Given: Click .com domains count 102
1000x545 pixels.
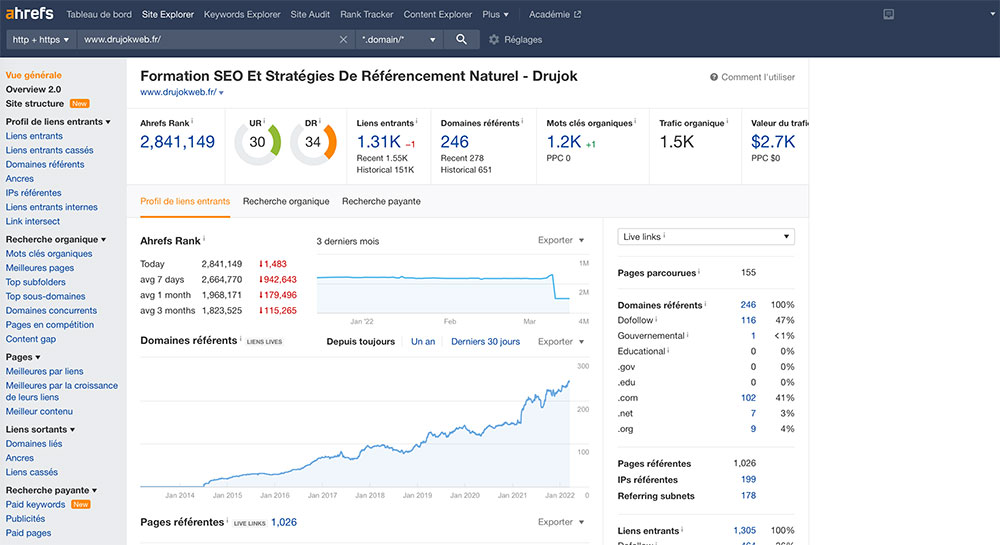Looking at the screenshot, I should tap(748, 398).
